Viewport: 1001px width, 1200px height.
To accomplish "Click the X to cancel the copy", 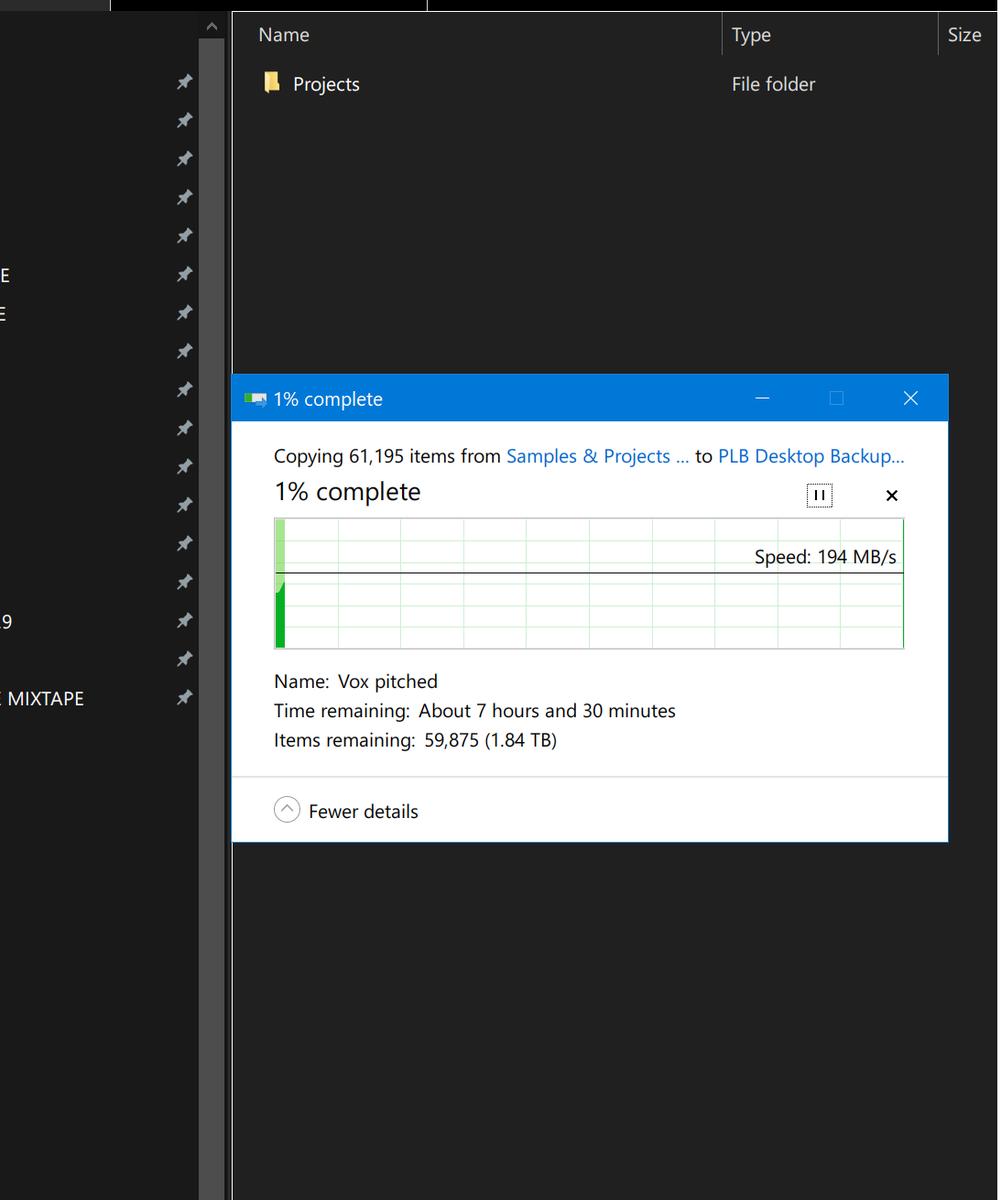I will tap(891, 495).
